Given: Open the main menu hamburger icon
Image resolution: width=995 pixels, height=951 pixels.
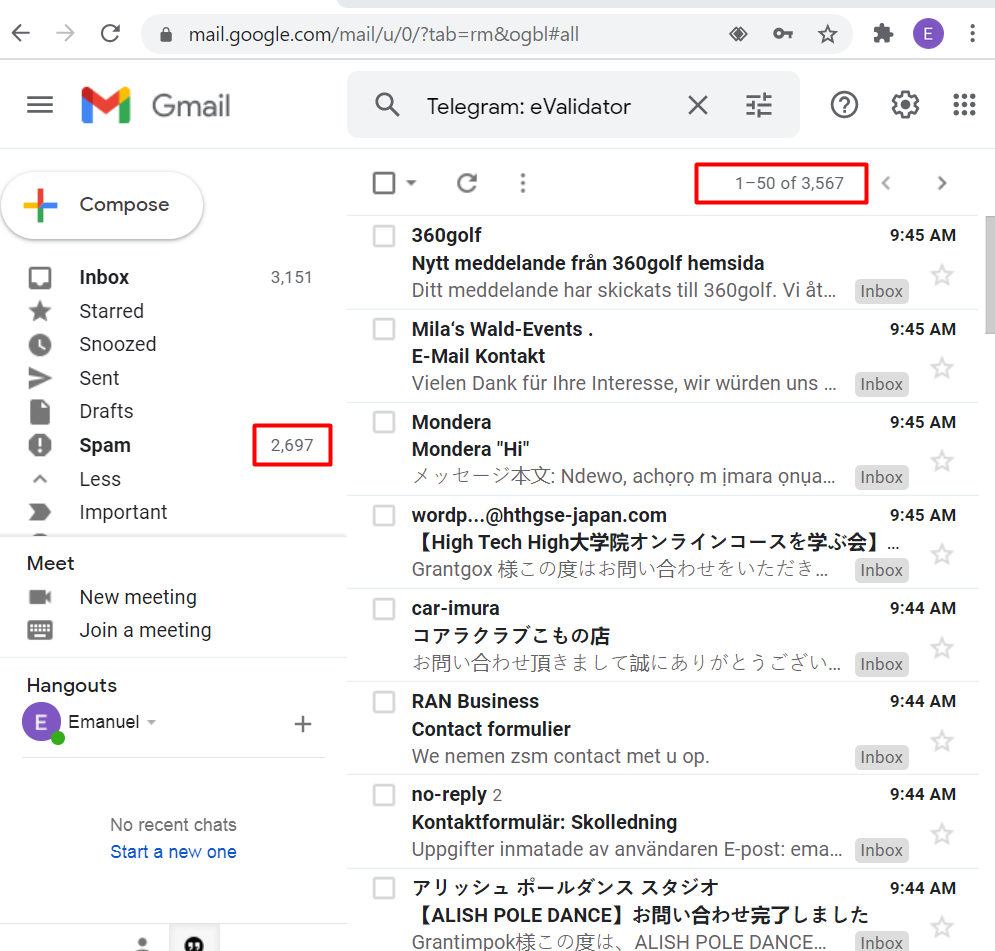Looking at the screenshot, I should tap(40, 105).
